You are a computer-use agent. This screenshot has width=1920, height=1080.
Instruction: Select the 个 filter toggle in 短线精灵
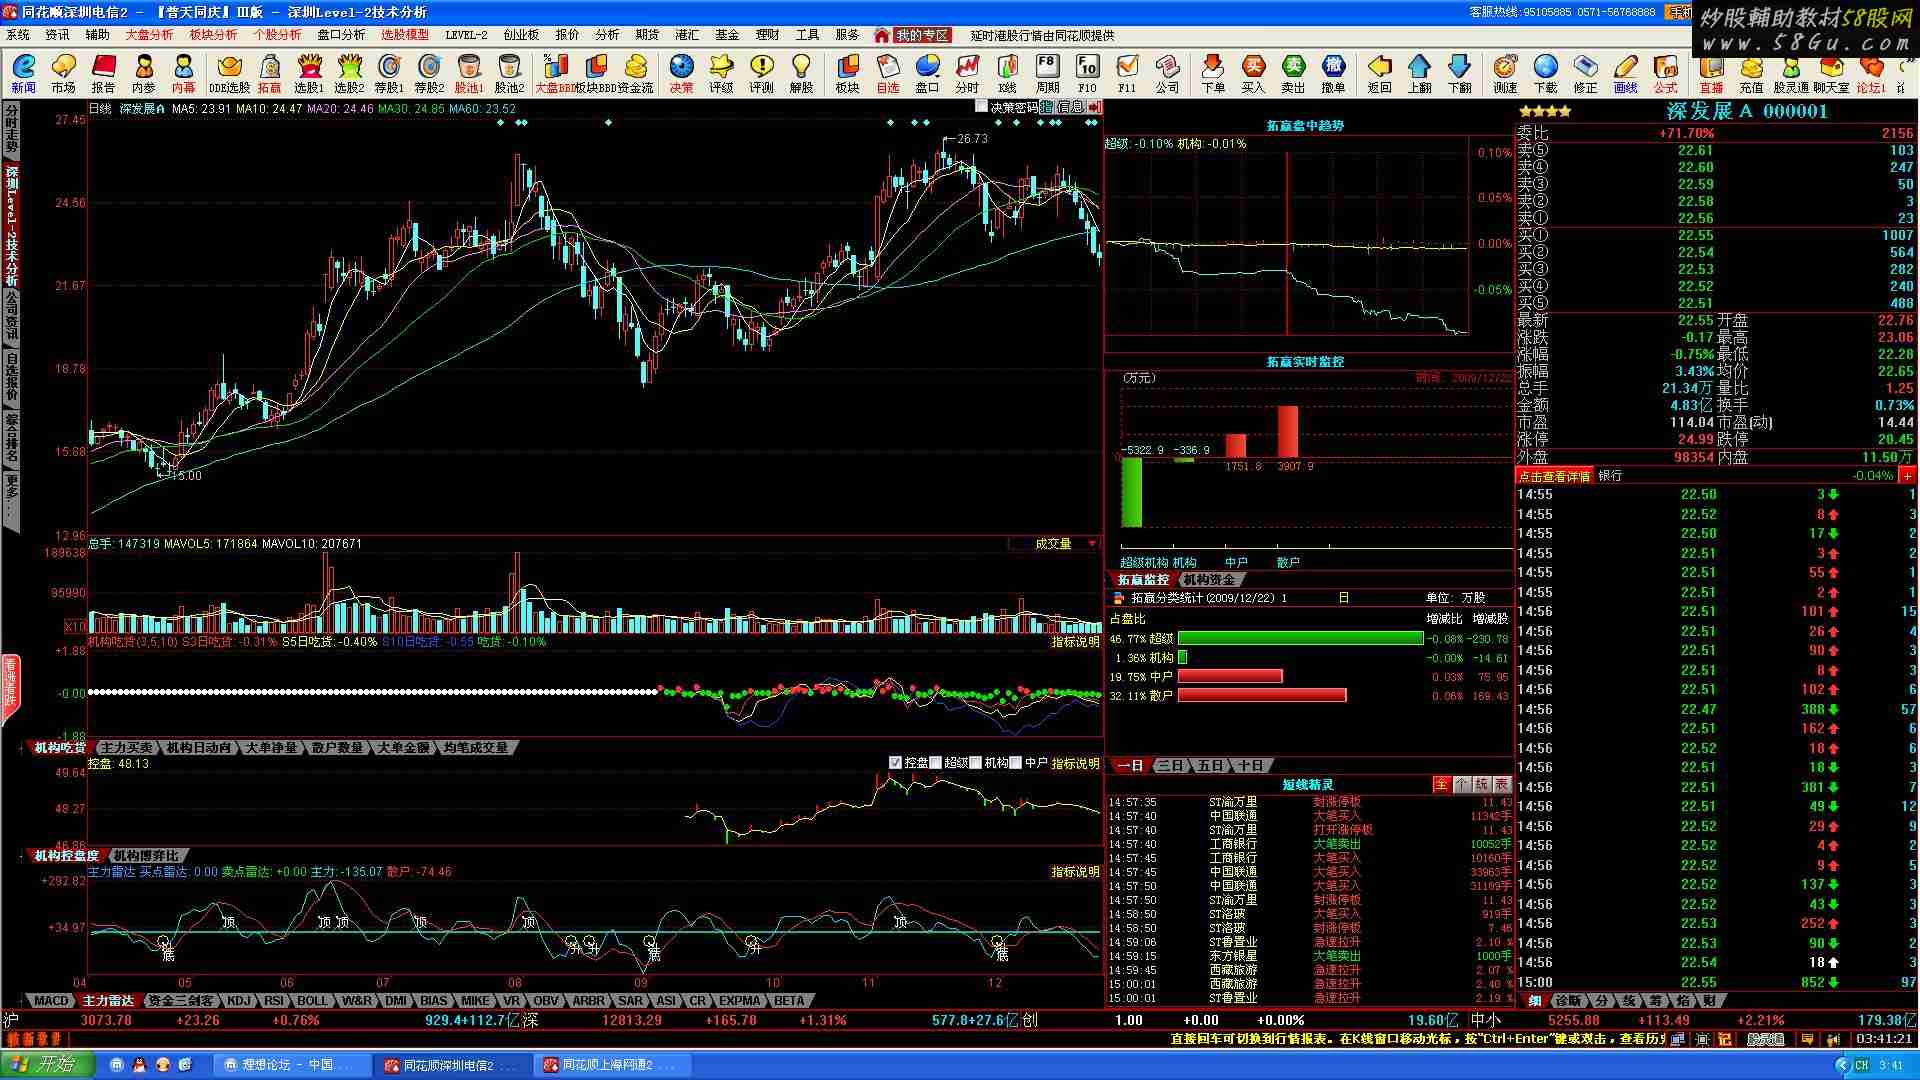pyautogui.click(x=1461, y=784)
